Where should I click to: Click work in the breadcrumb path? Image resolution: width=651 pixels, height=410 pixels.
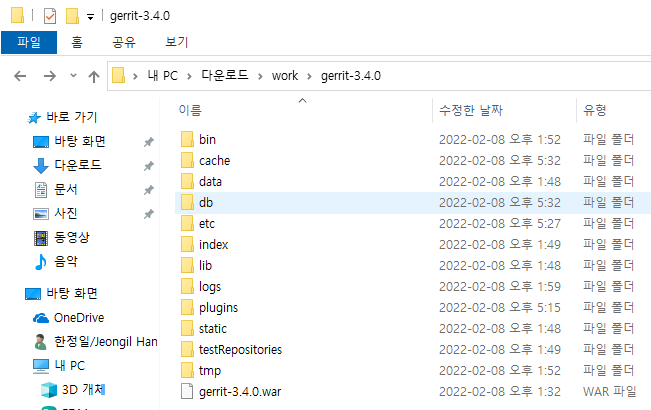pyautogui.click(x=285, y=76)
